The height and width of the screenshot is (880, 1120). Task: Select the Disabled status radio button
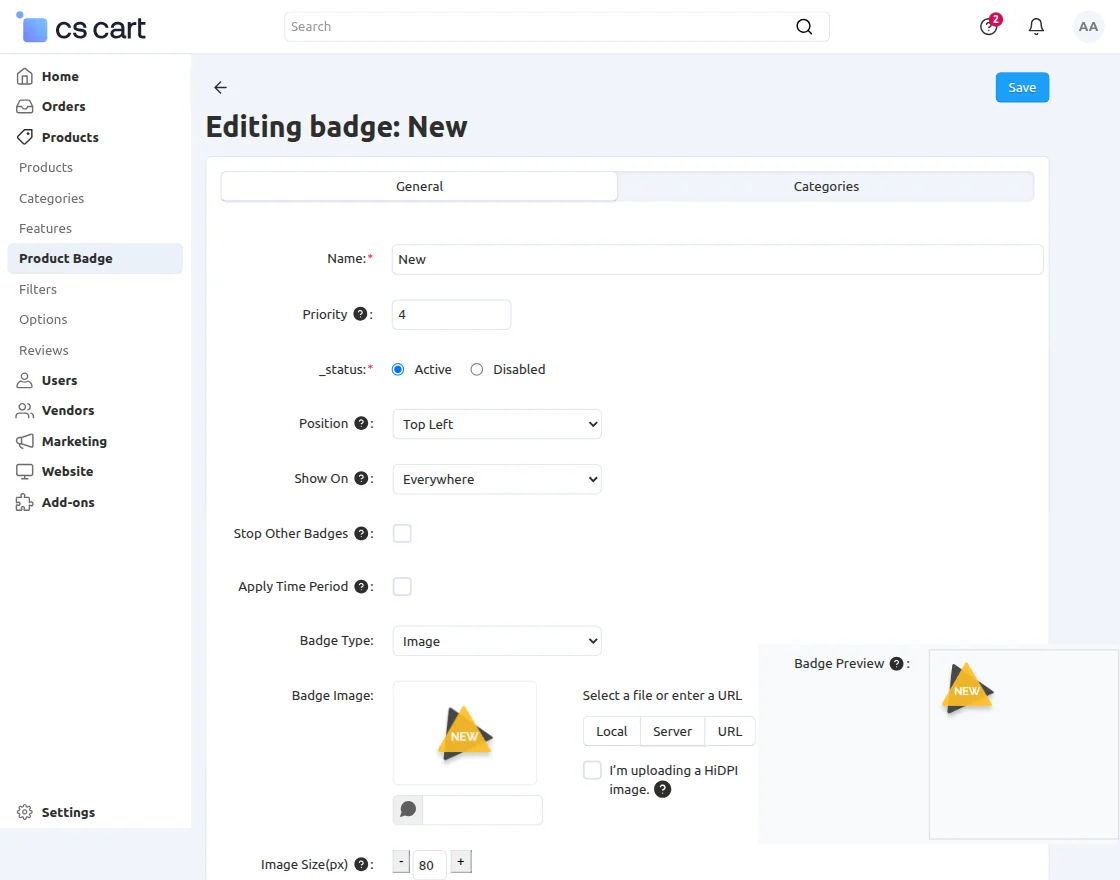point(477,369)
